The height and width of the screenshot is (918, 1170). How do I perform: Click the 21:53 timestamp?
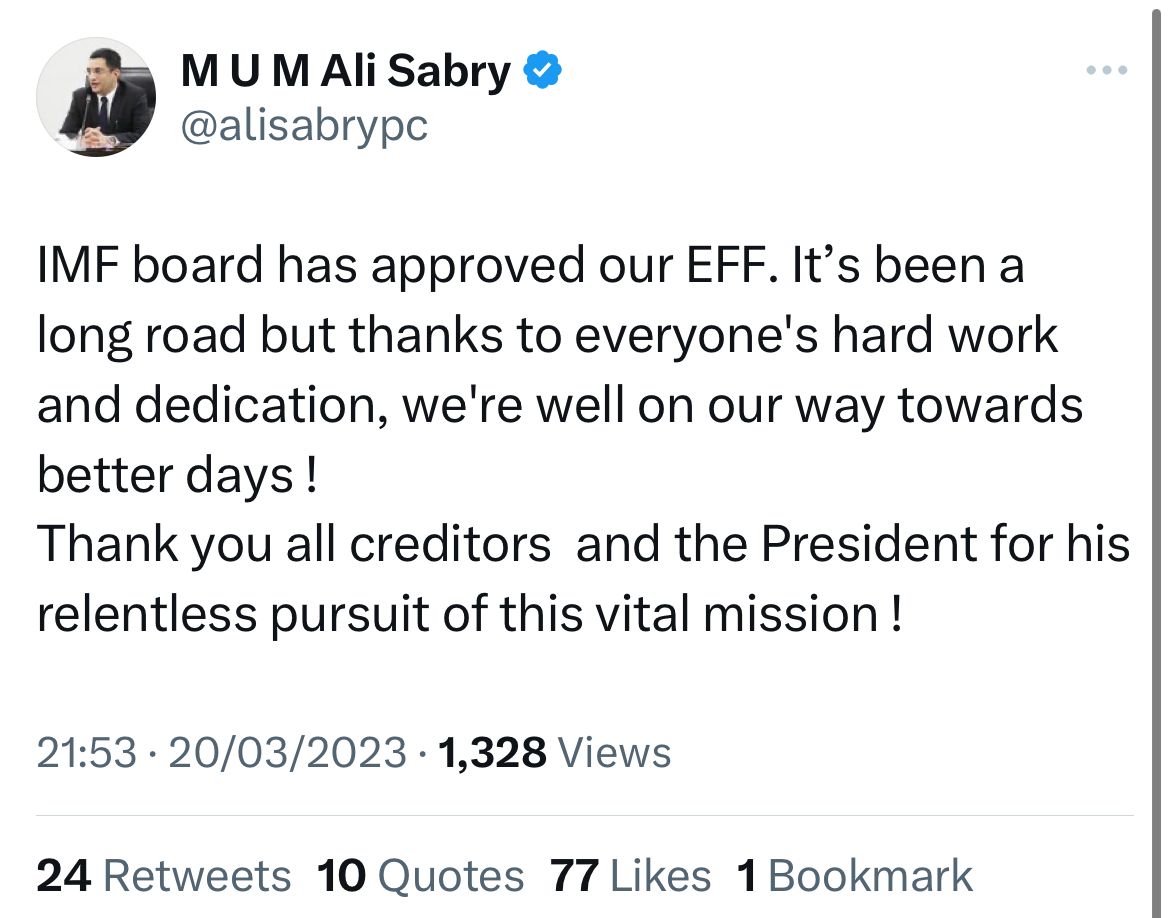[87, 752]
